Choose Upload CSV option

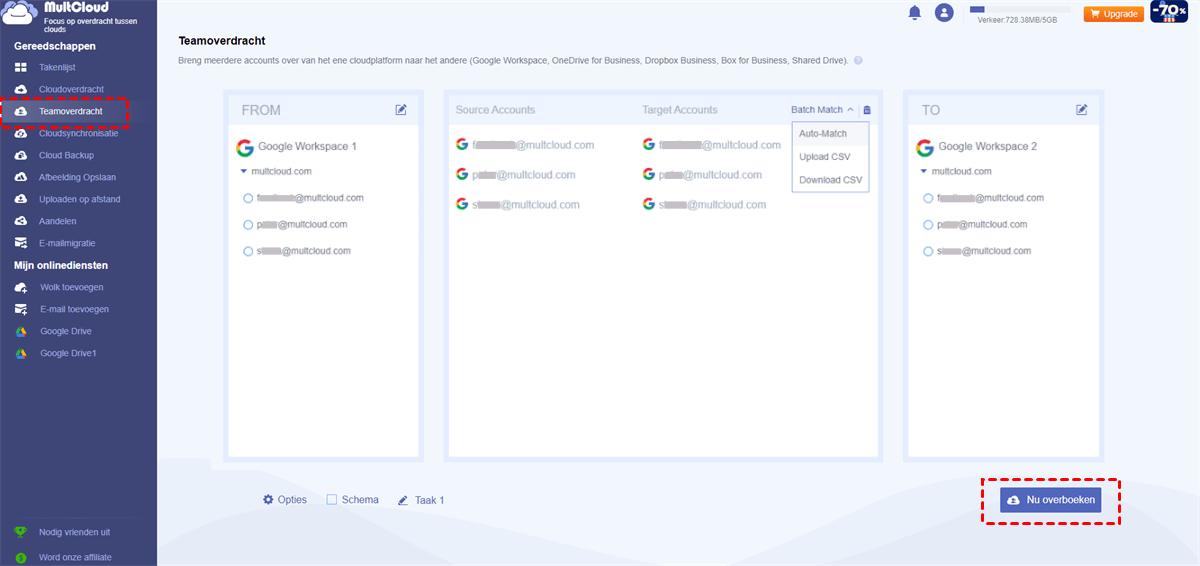pyautogui.click(x=830, y=157)
